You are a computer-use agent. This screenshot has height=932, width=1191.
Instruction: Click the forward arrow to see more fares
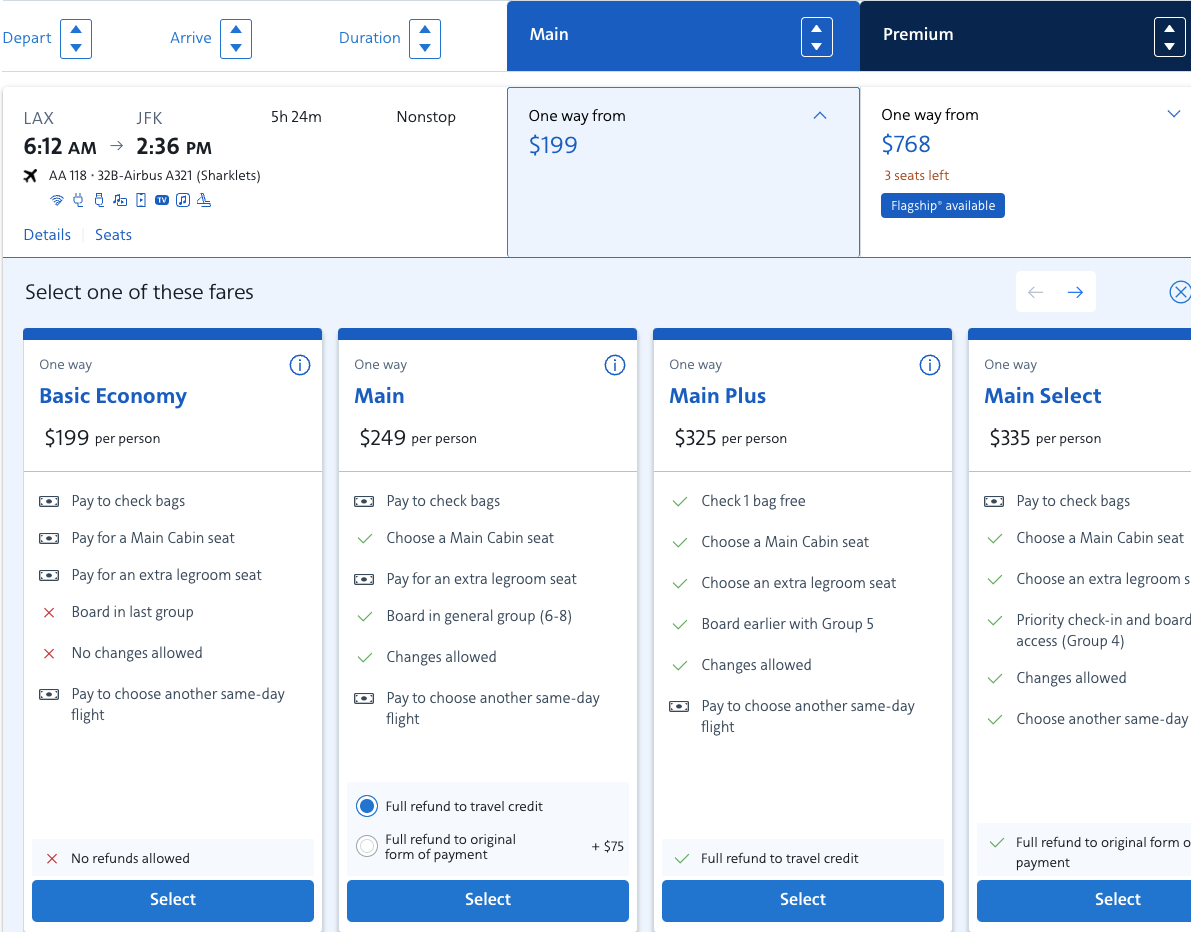coord(1075,292)
